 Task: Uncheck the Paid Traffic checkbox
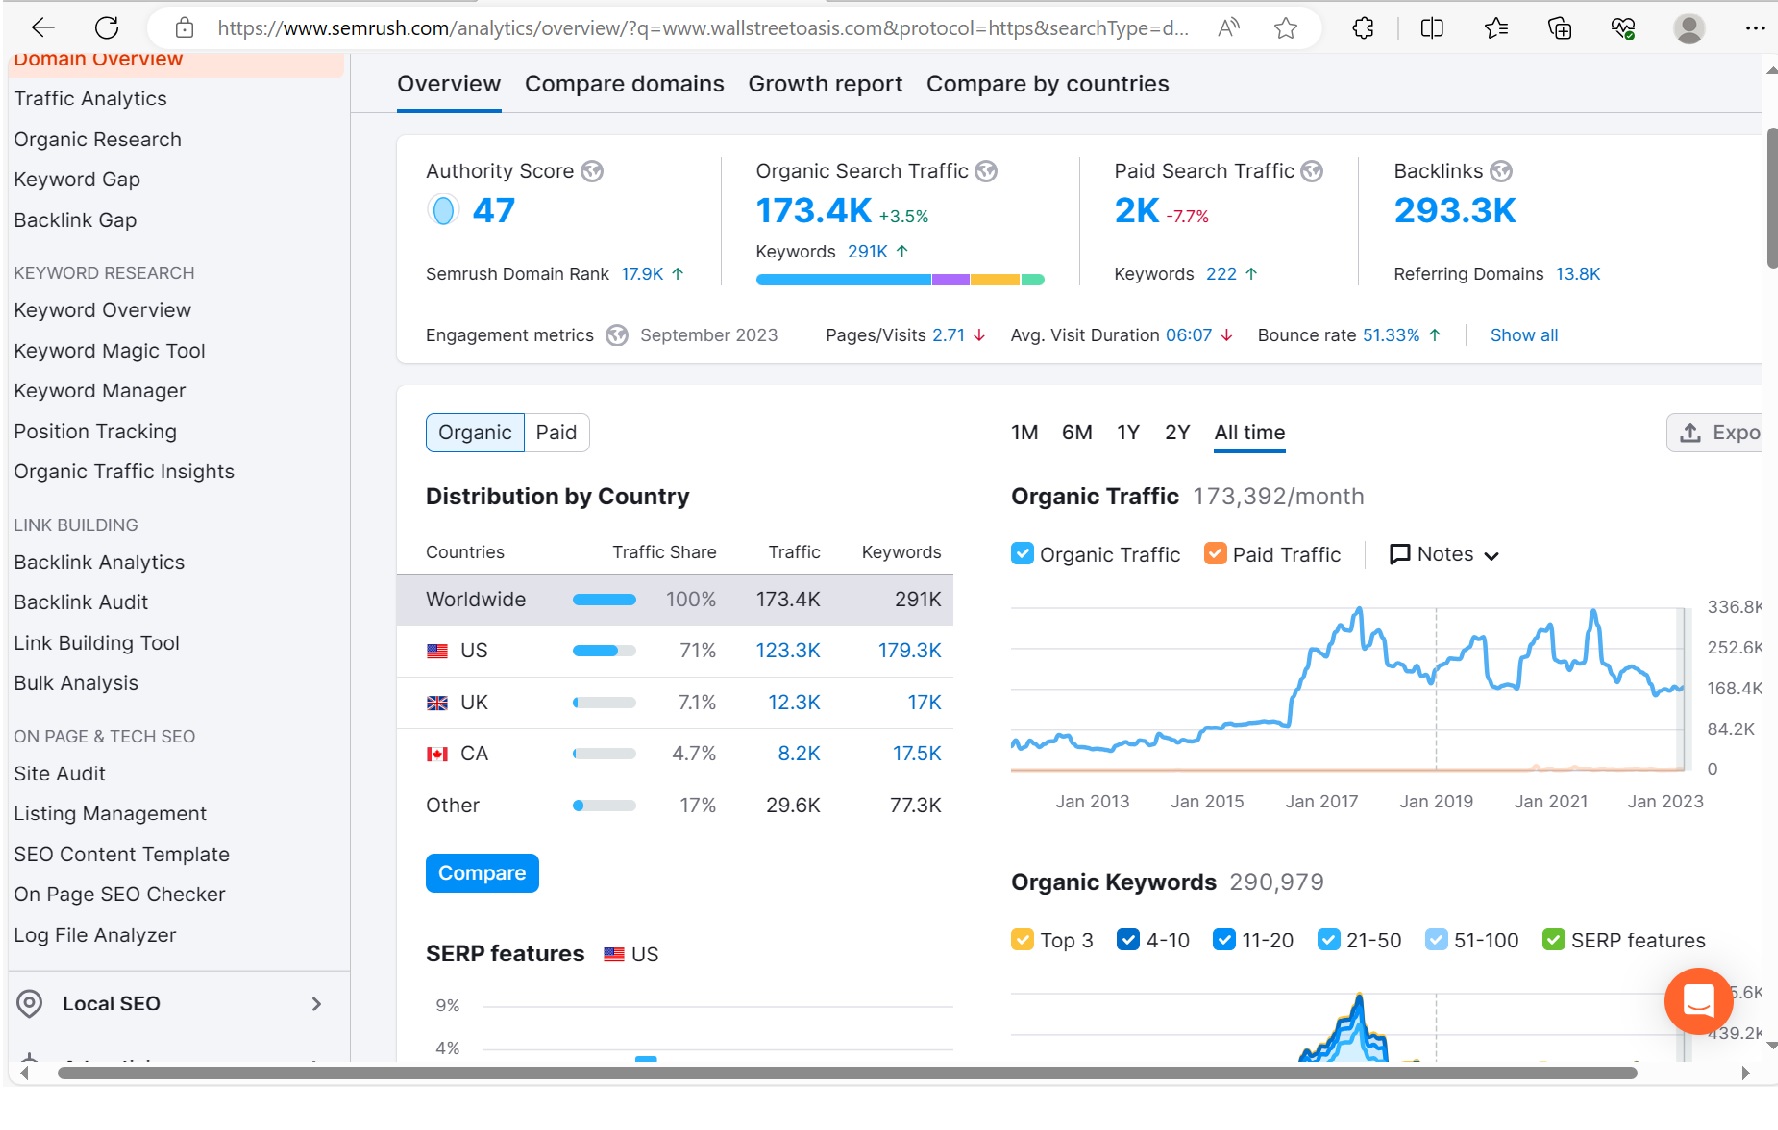pyautogui.click(x=1215, y=554)
